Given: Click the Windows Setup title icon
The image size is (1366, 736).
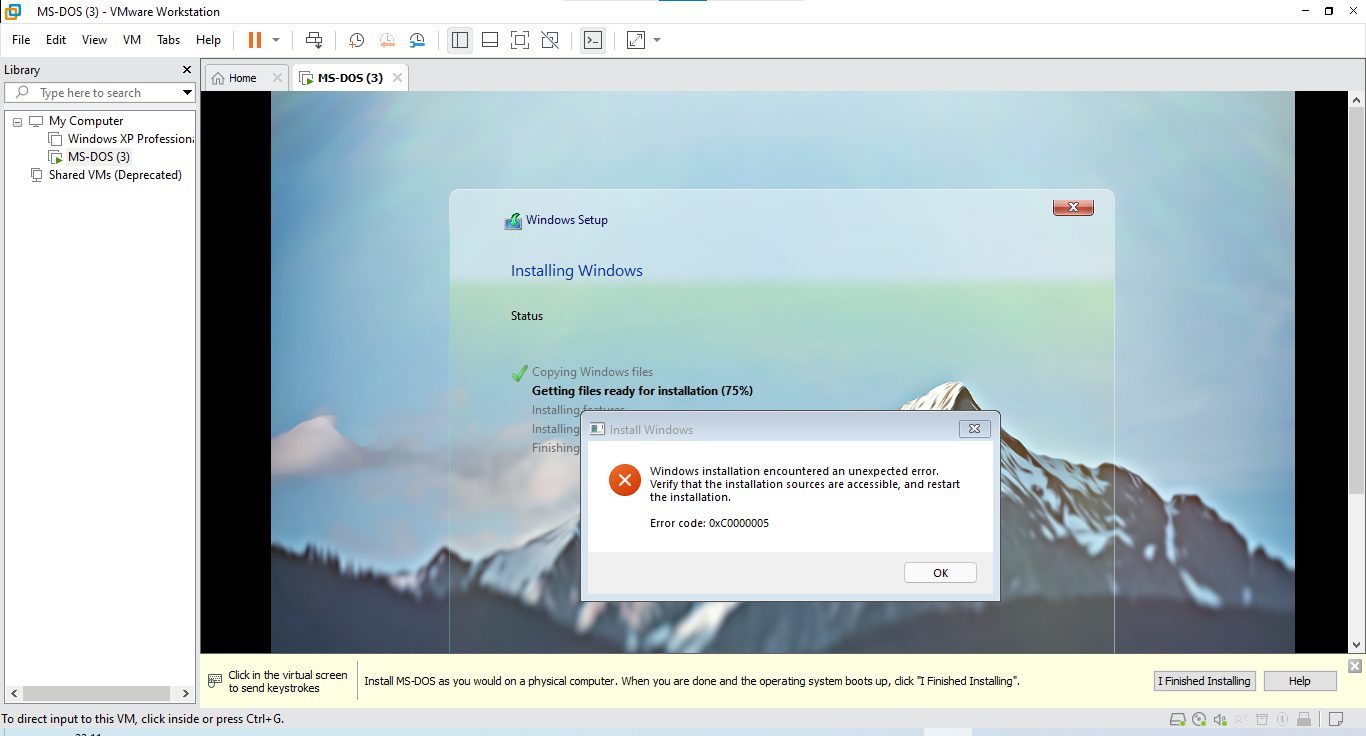Looking at the screenshot, I should (x=513, y=221).
